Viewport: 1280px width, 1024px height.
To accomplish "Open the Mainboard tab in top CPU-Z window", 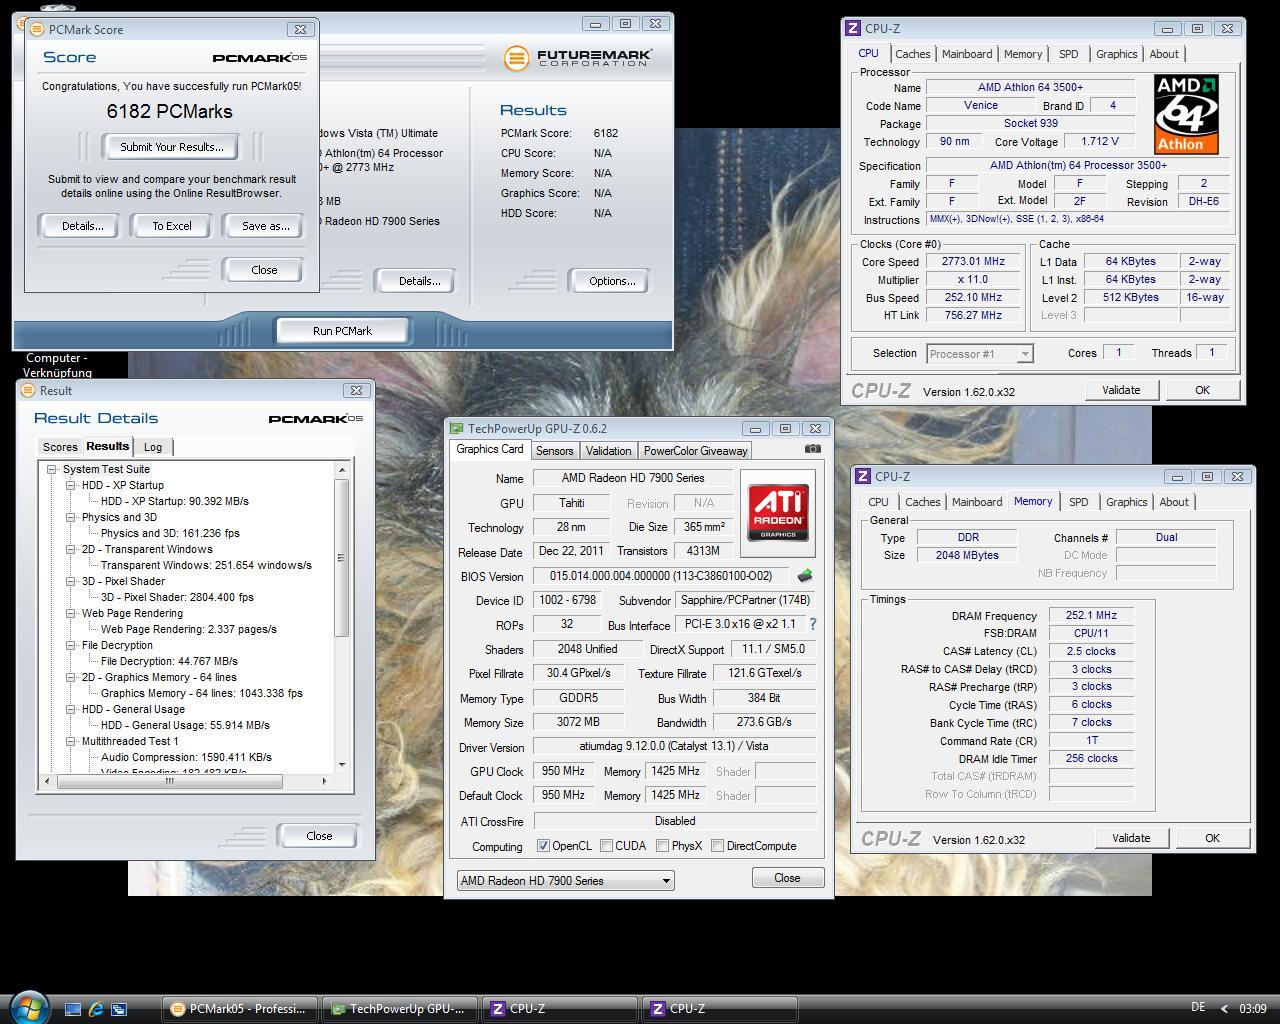I will 967,54.
